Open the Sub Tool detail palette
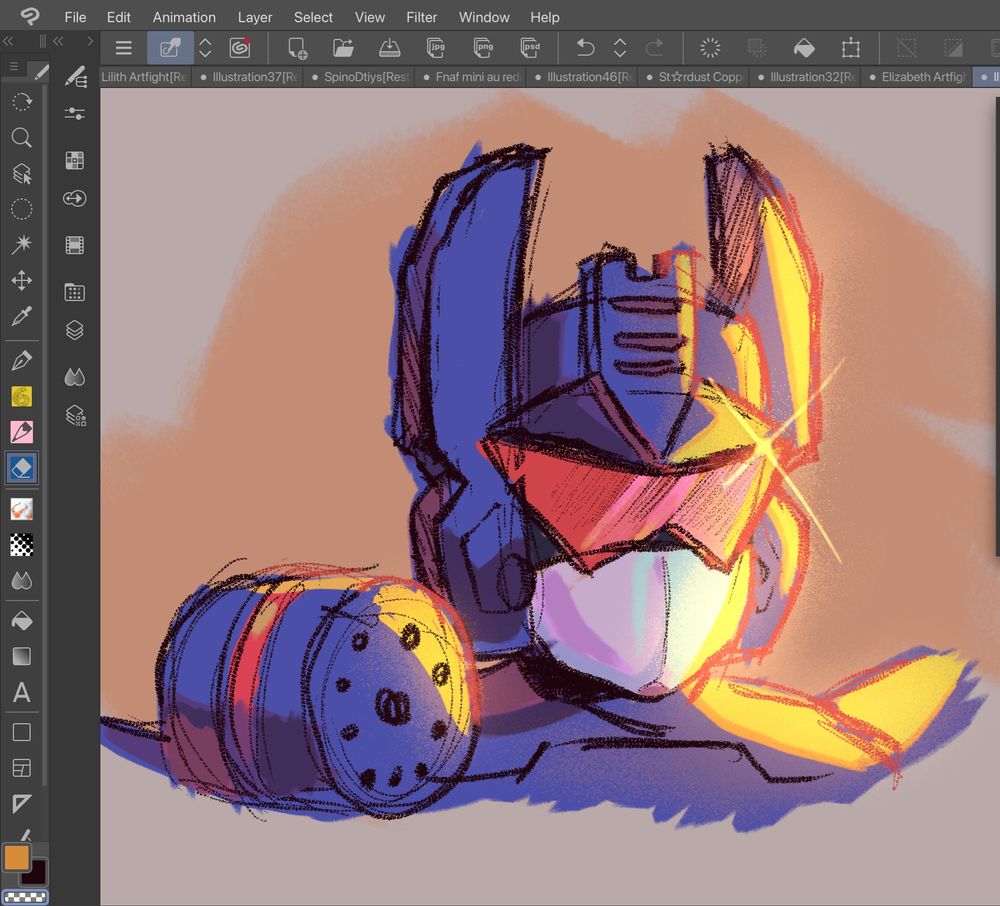The height and width of the screenshot is (906, 1000). (x=75, y=77)
